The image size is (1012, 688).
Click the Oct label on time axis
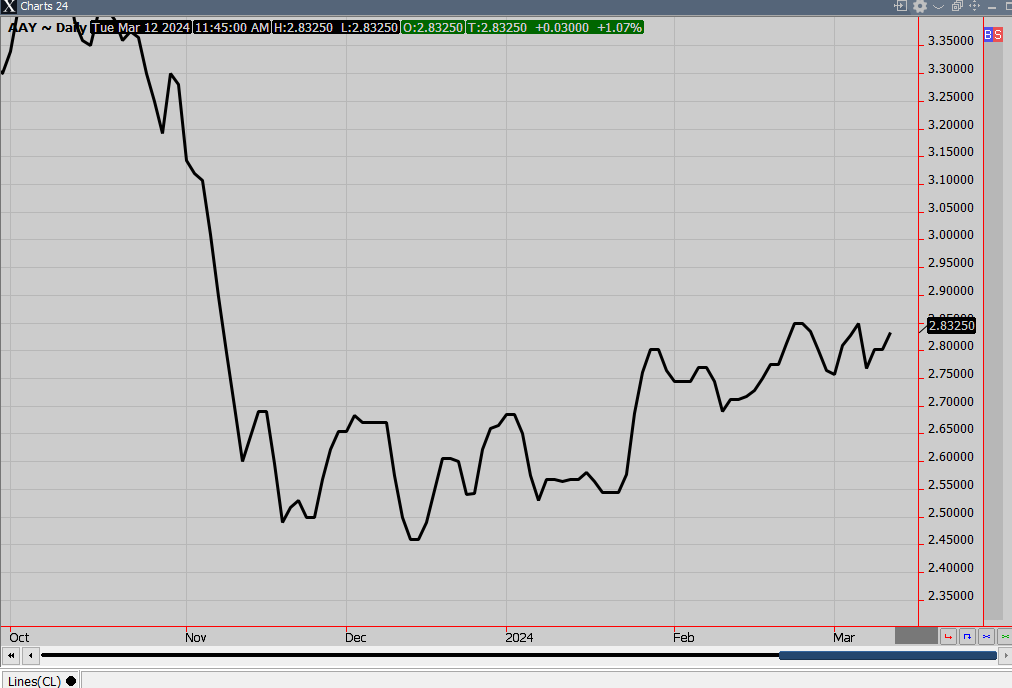coord(19,638)
